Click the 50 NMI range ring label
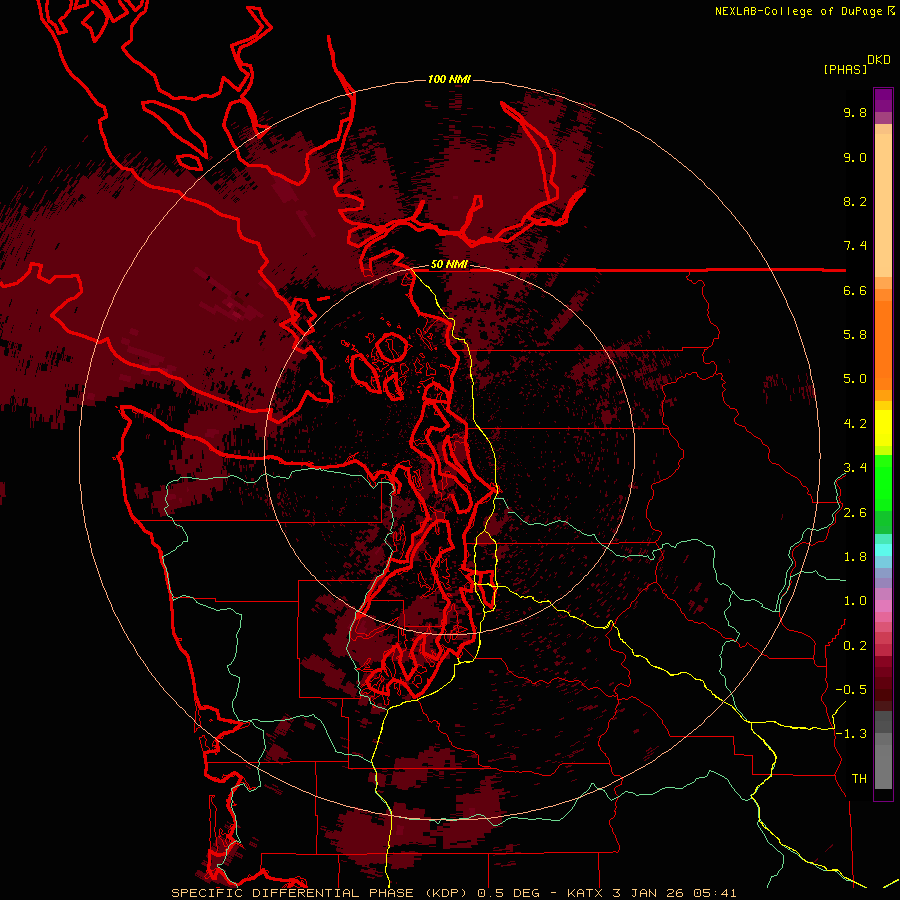The height and width of the screenshot is (900, 900). (x=449, y=265)
